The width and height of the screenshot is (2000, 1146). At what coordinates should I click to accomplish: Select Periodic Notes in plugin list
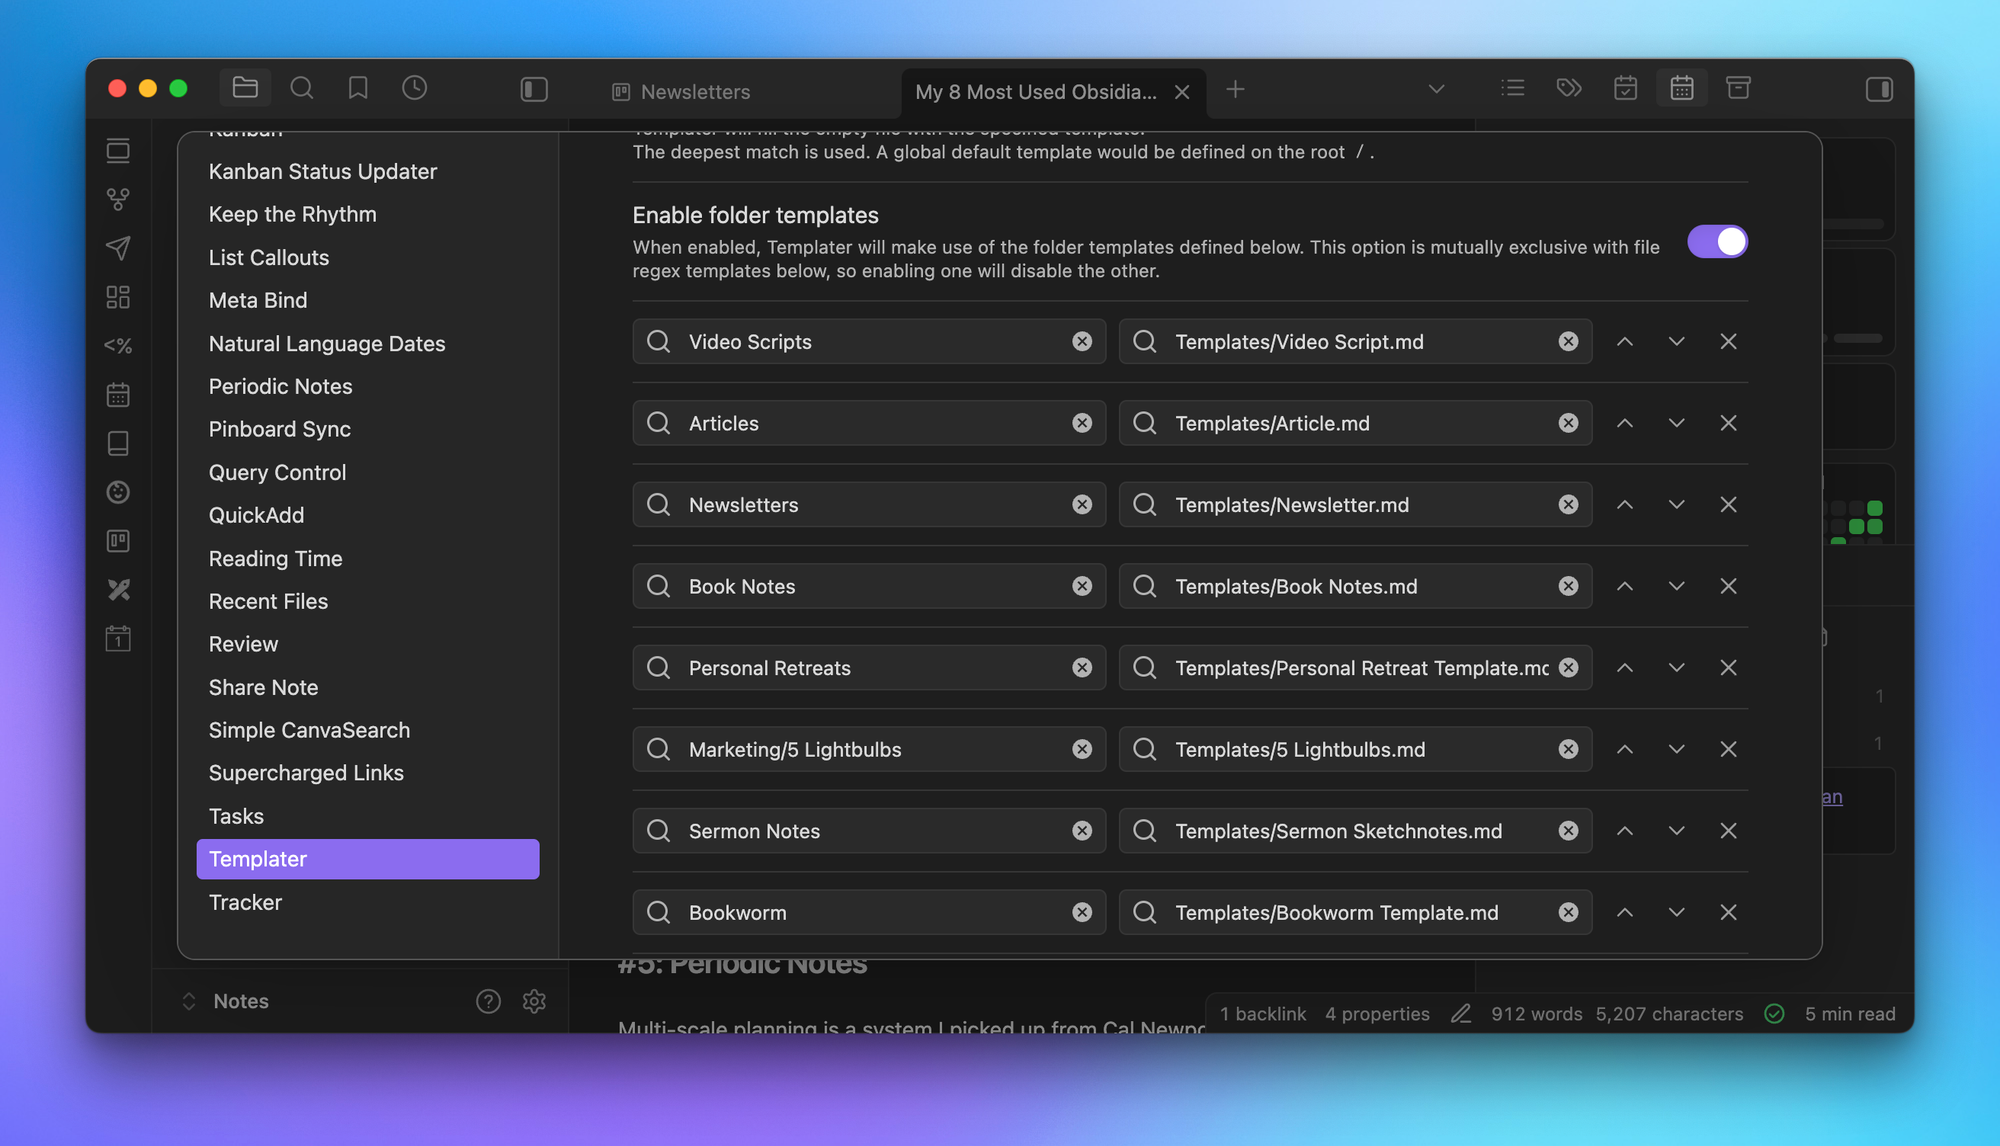(280, 386)
